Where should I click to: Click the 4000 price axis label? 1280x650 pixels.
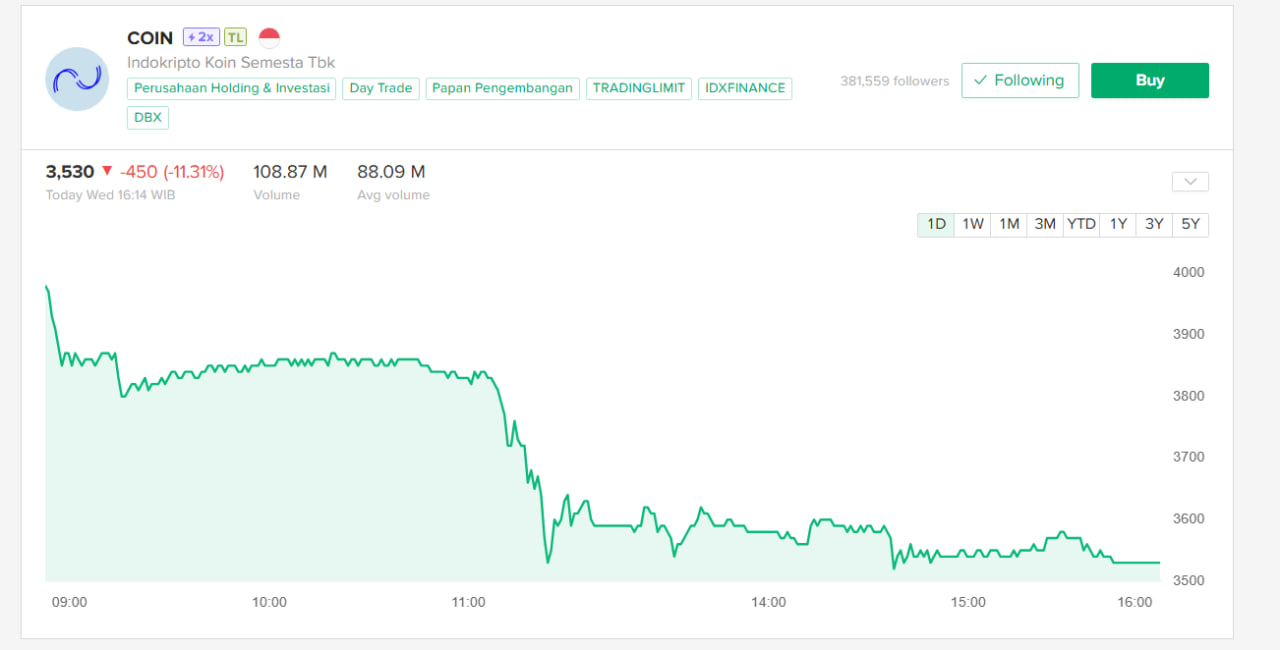[x=1188, y=272]
